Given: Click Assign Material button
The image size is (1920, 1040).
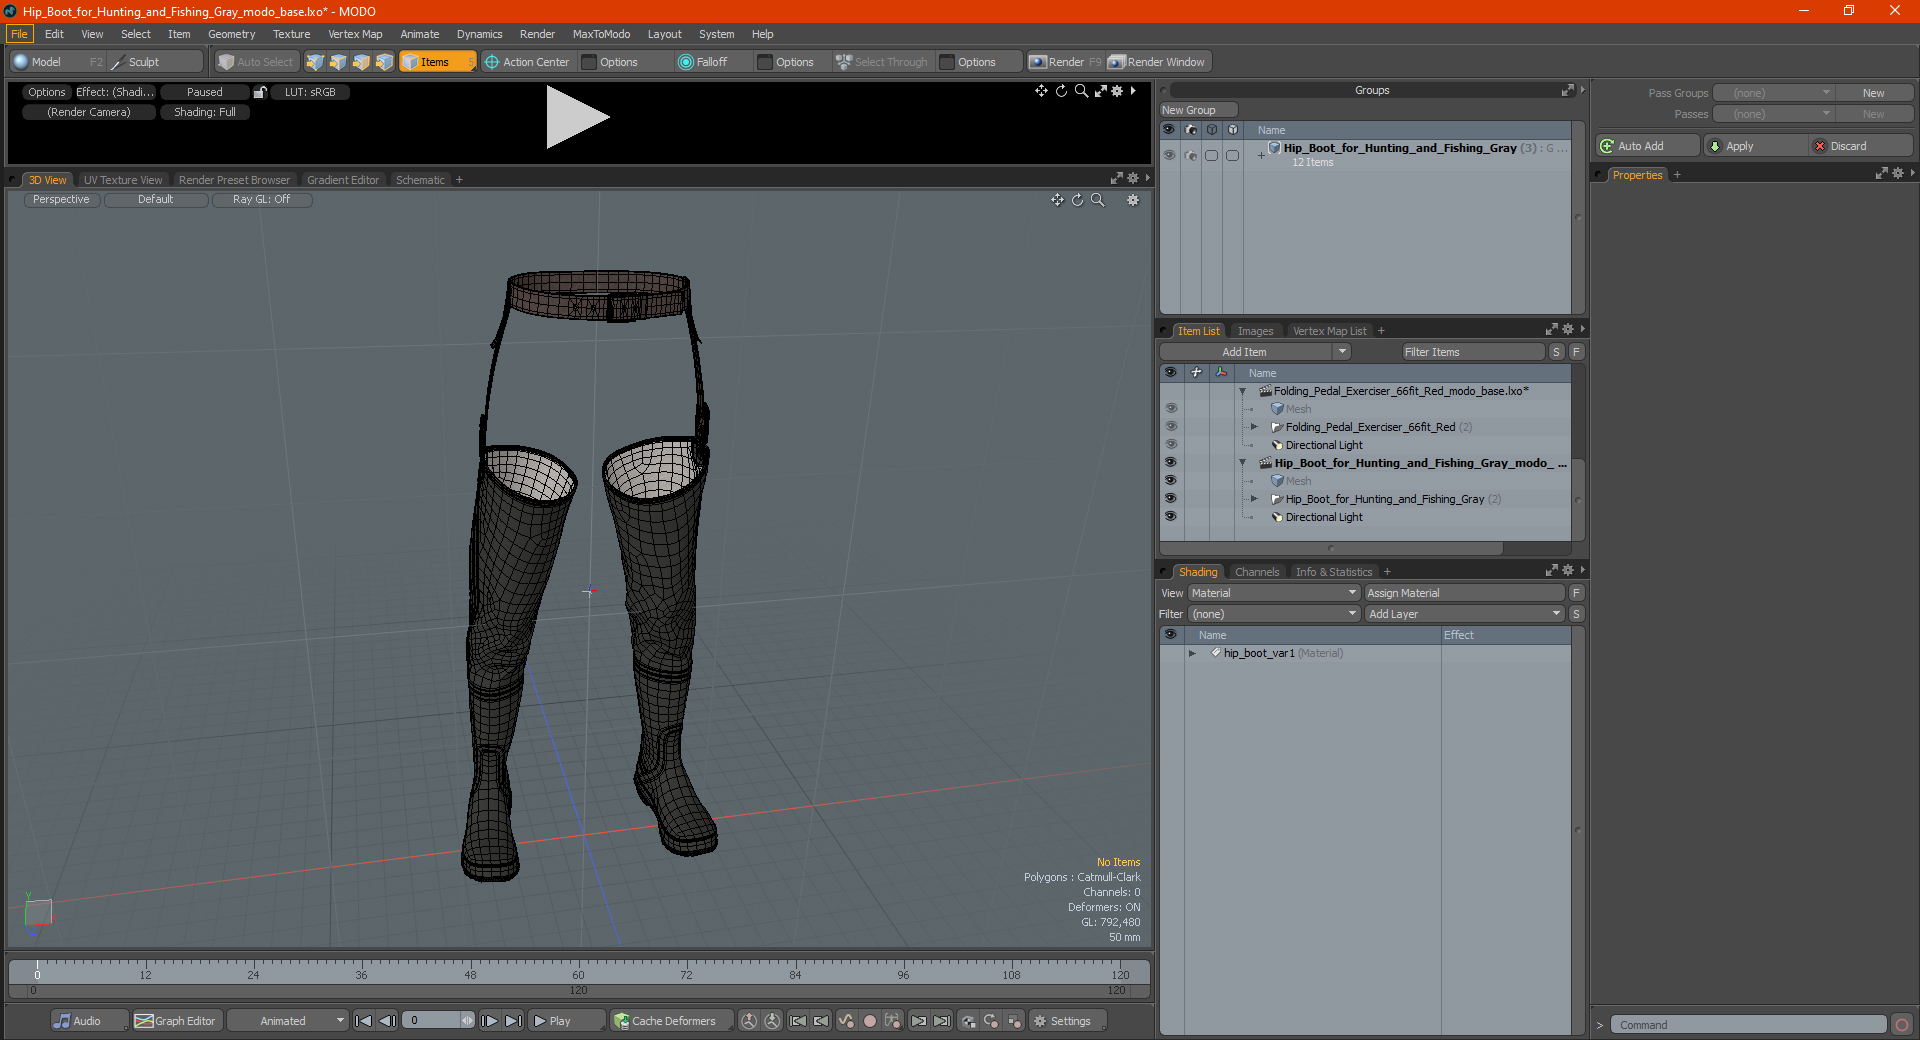Looking at the screenshot, I should [x=1465, y=593].
